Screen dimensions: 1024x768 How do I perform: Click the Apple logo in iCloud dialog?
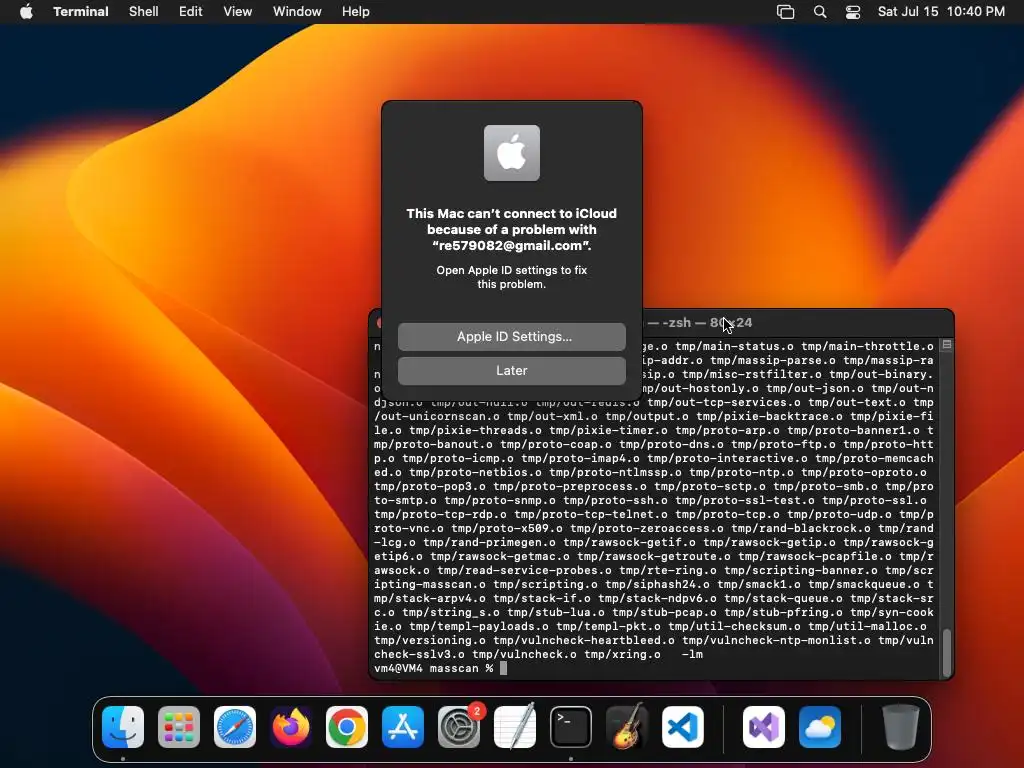tap(512, 153)
